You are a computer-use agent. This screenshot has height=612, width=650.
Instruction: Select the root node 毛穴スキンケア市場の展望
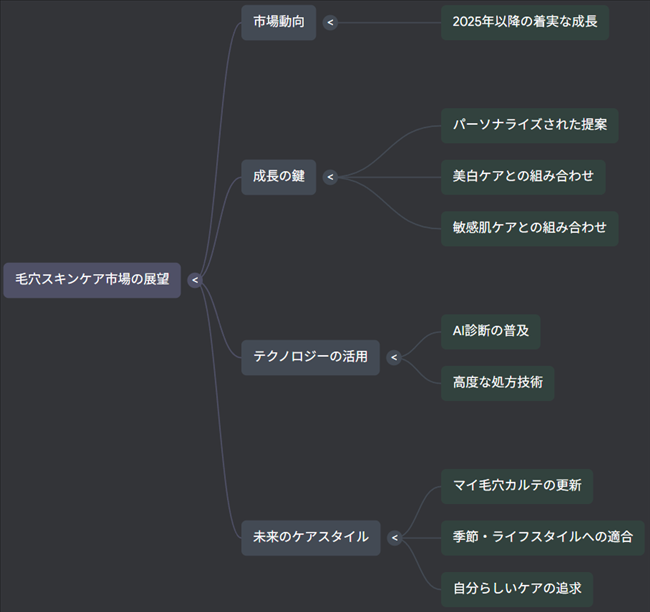coord(92,280)
